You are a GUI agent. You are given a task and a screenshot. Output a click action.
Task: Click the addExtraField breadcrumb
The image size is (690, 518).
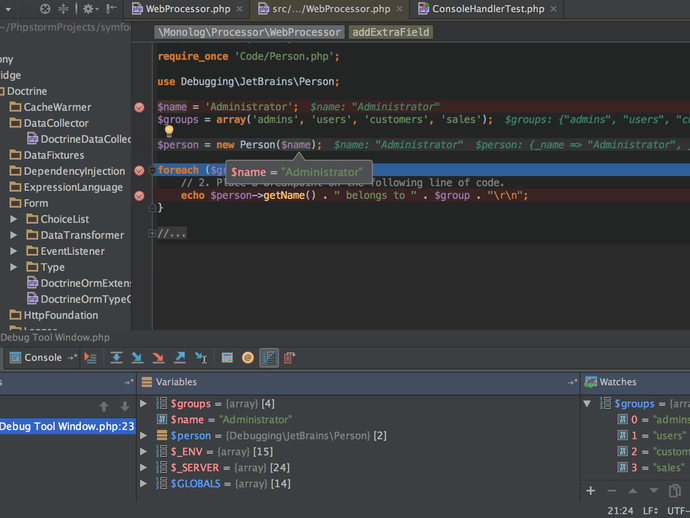pos(391,32)
